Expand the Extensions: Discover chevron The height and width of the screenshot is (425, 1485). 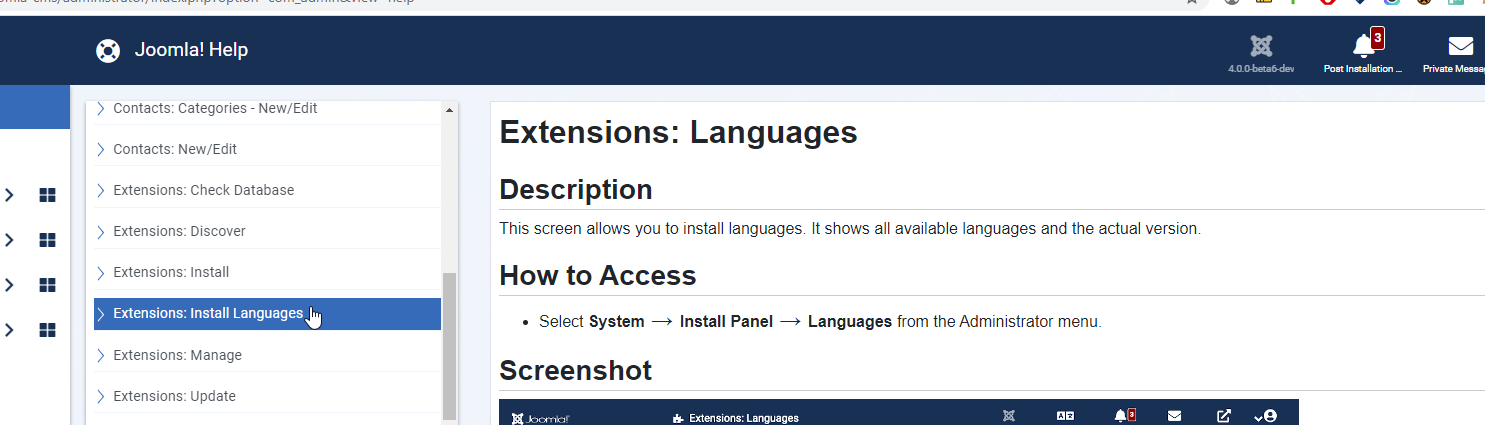click(x=100, y=231)
